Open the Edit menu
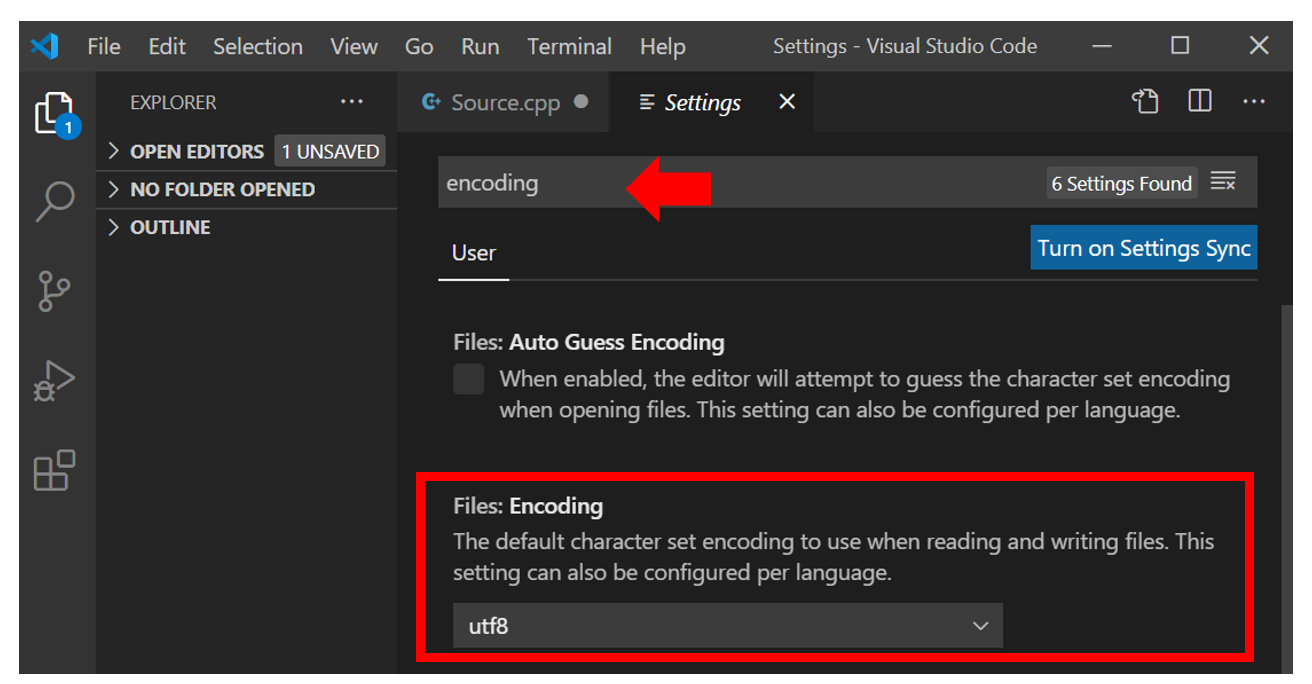Image resolution: width=1312 pixels, height=684 pixels. tap(167, 46)
